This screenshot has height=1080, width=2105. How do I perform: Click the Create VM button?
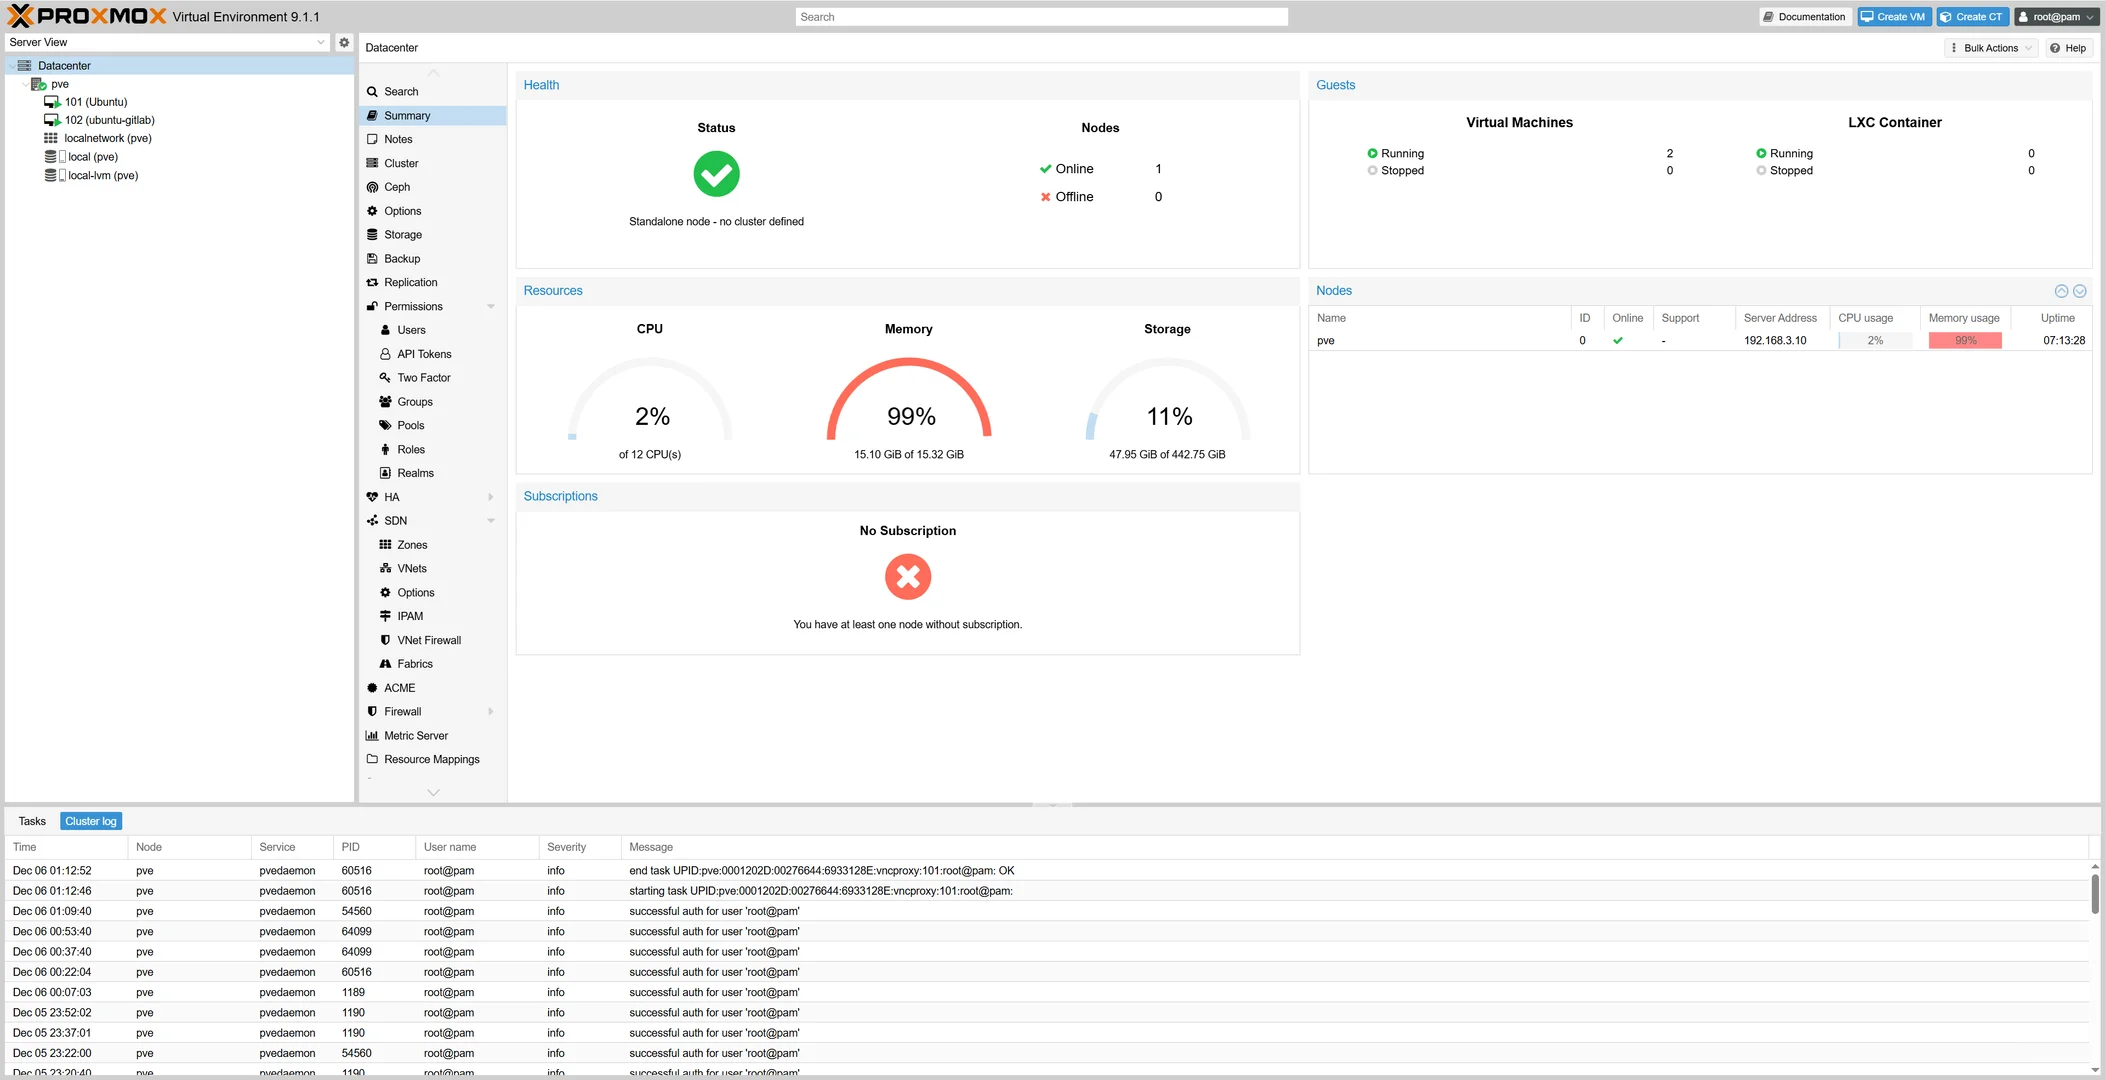1893,17
